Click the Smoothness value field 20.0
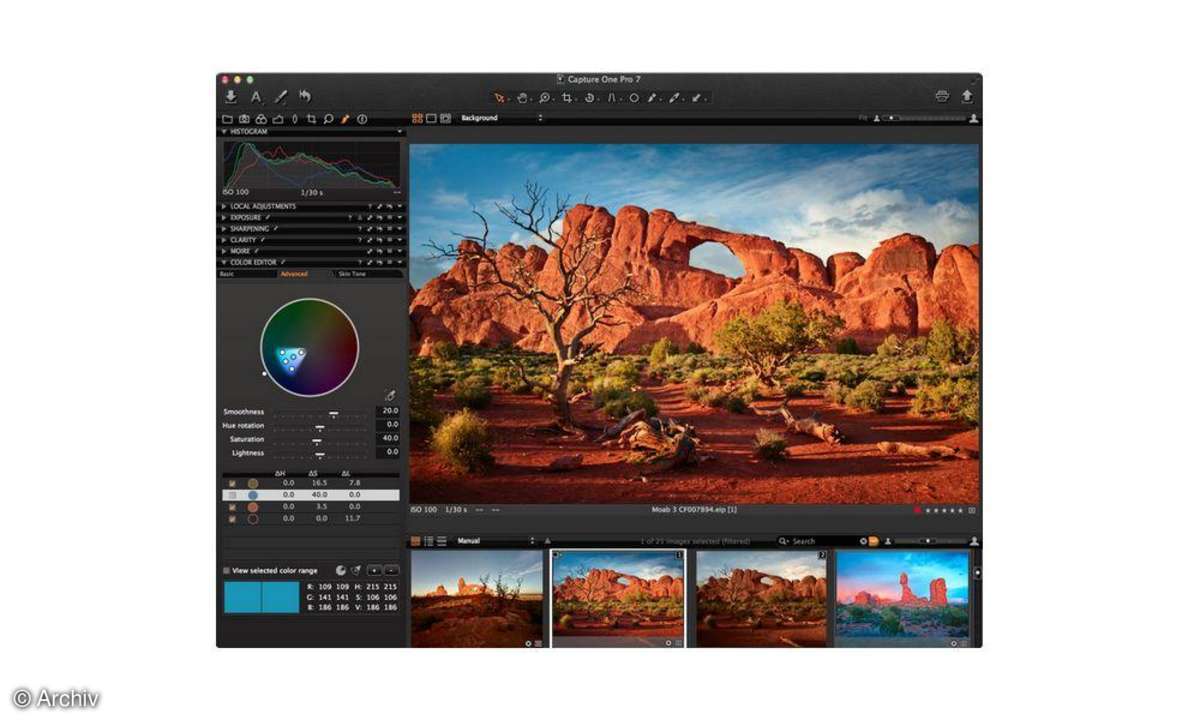Viewport: 1200px width, 720px height. coord(388,411)
